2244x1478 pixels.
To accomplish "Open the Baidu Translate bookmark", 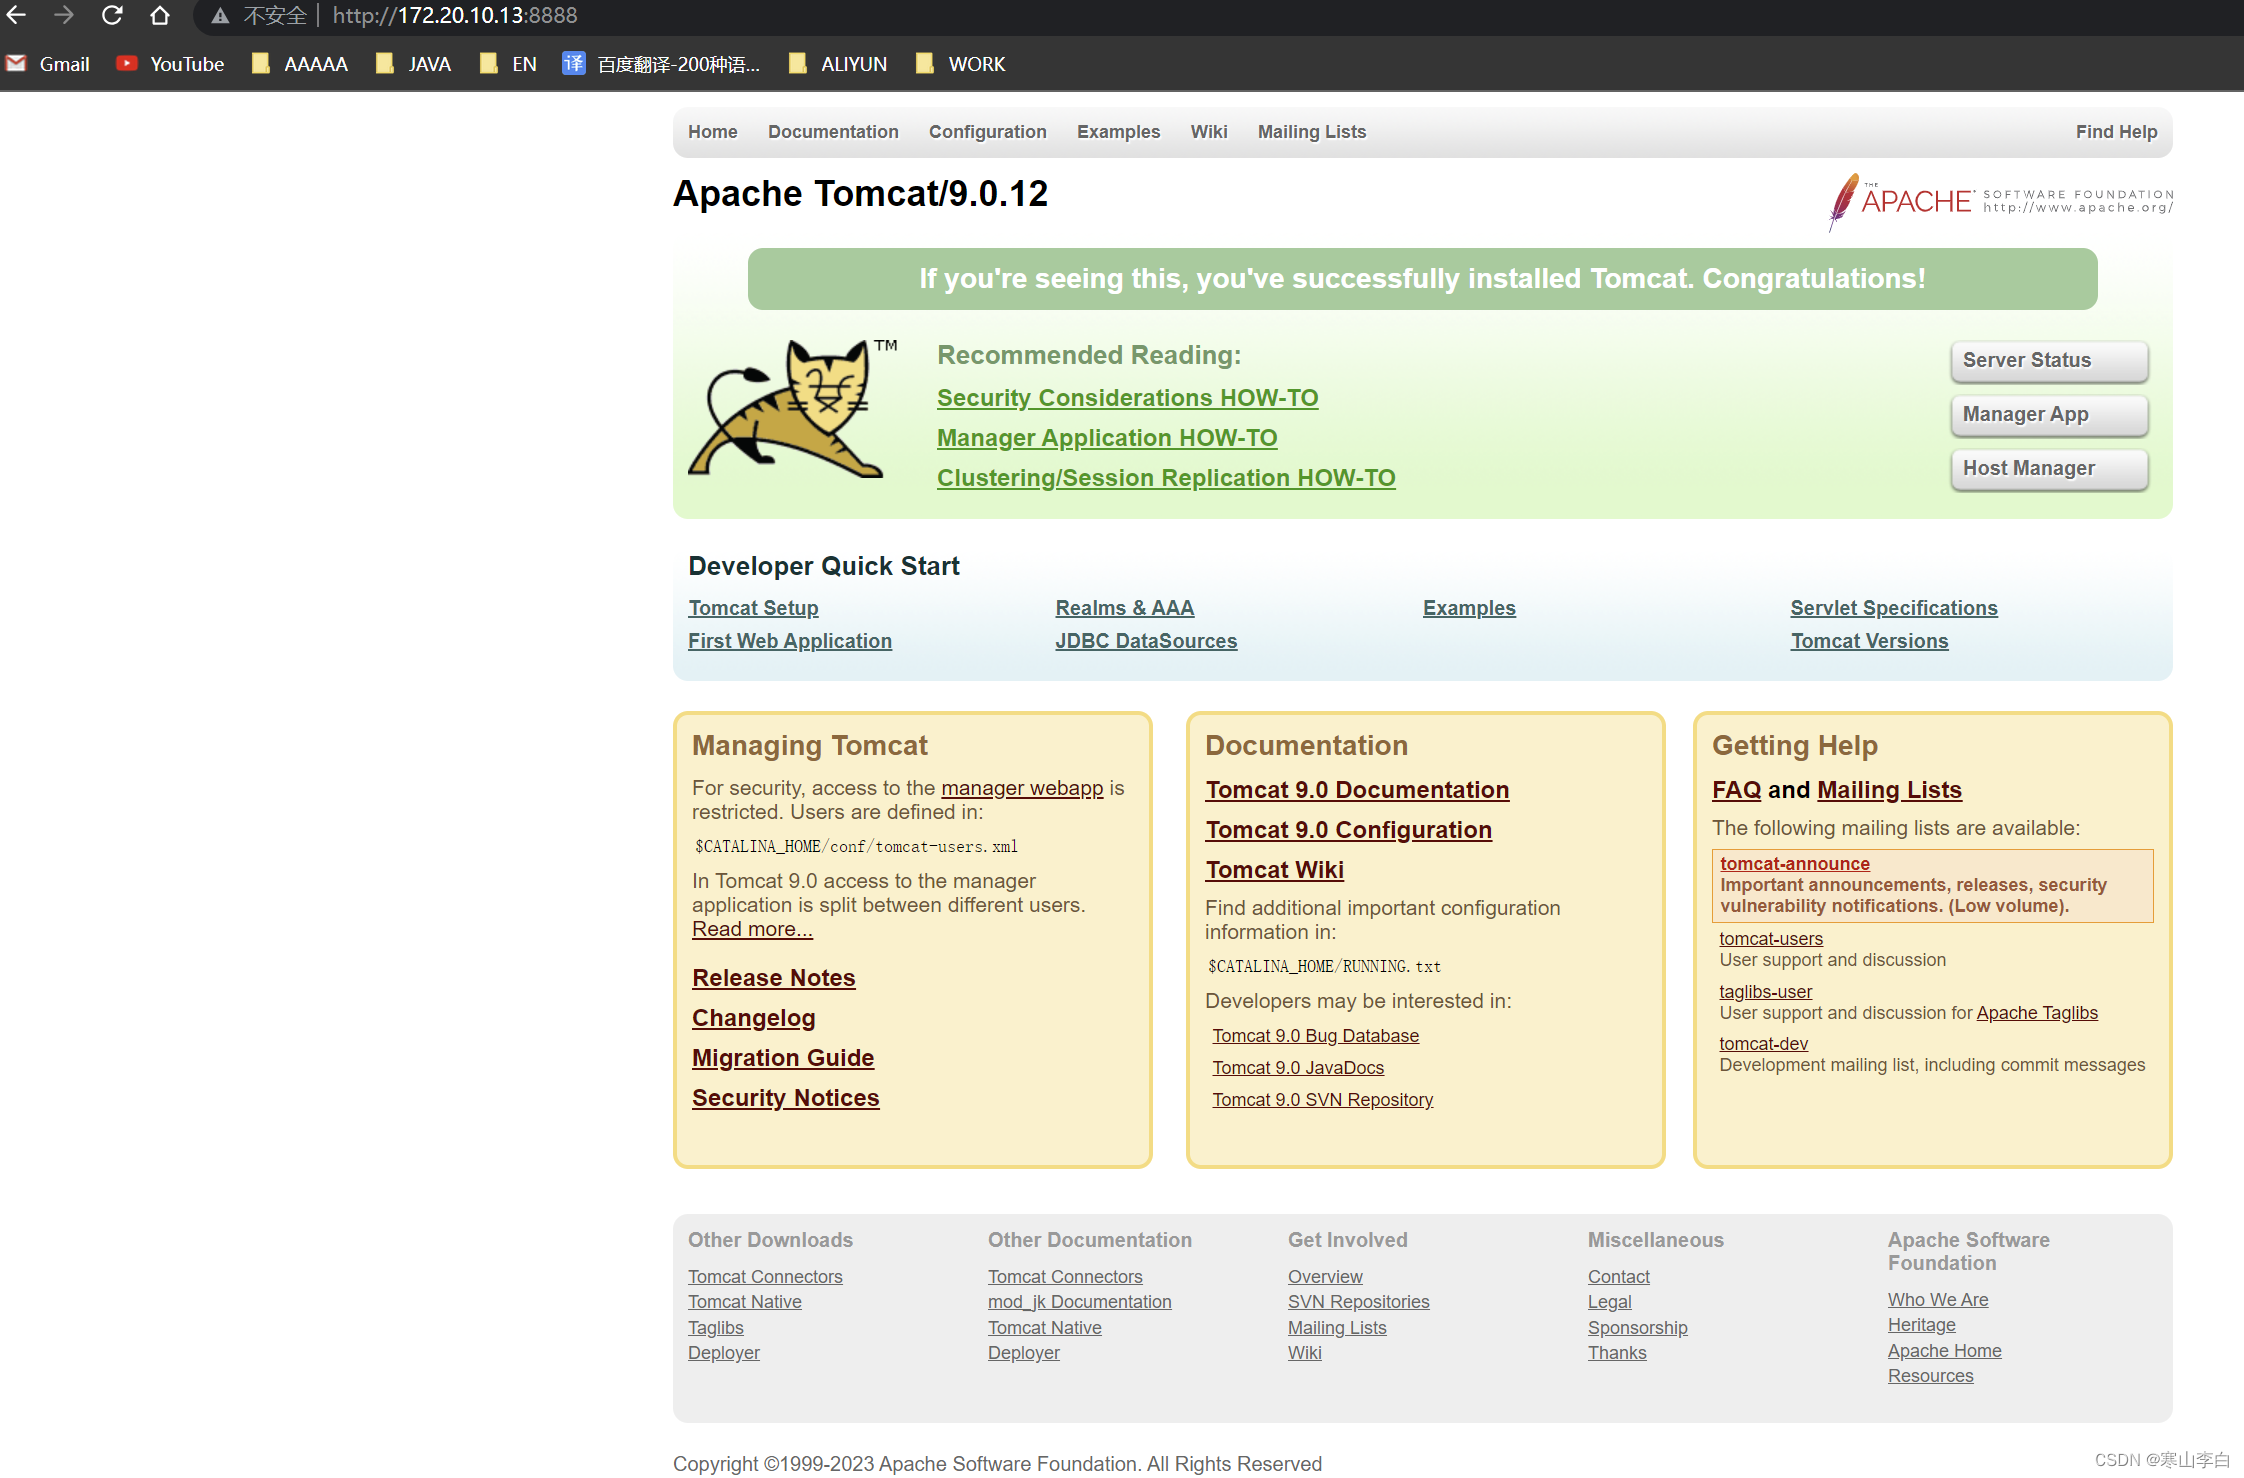I will pos(661,64).
